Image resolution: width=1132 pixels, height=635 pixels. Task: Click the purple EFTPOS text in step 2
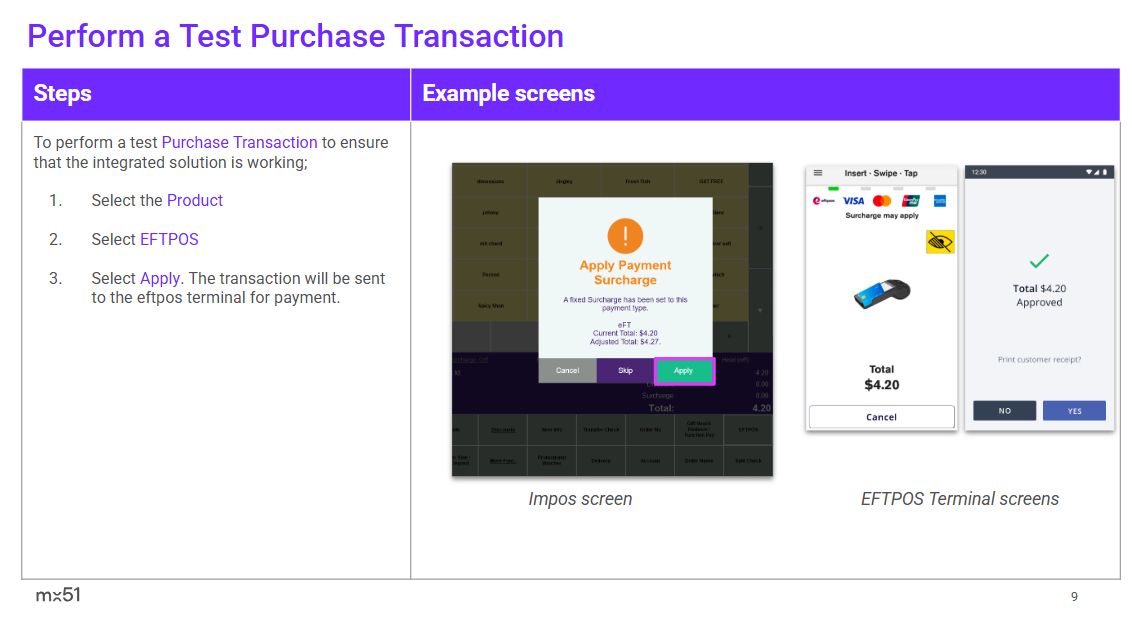coord(169,240)
